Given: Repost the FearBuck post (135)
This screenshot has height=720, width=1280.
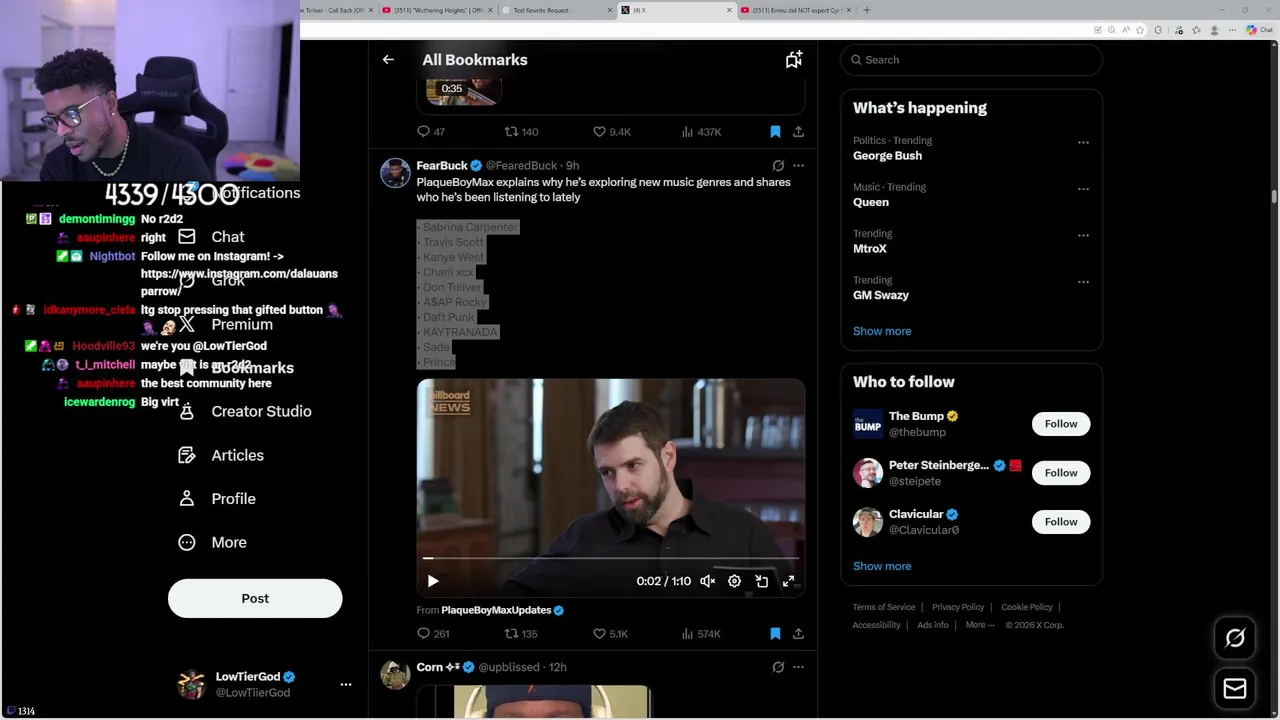Looking at the screenshot, I should point(521,634).
